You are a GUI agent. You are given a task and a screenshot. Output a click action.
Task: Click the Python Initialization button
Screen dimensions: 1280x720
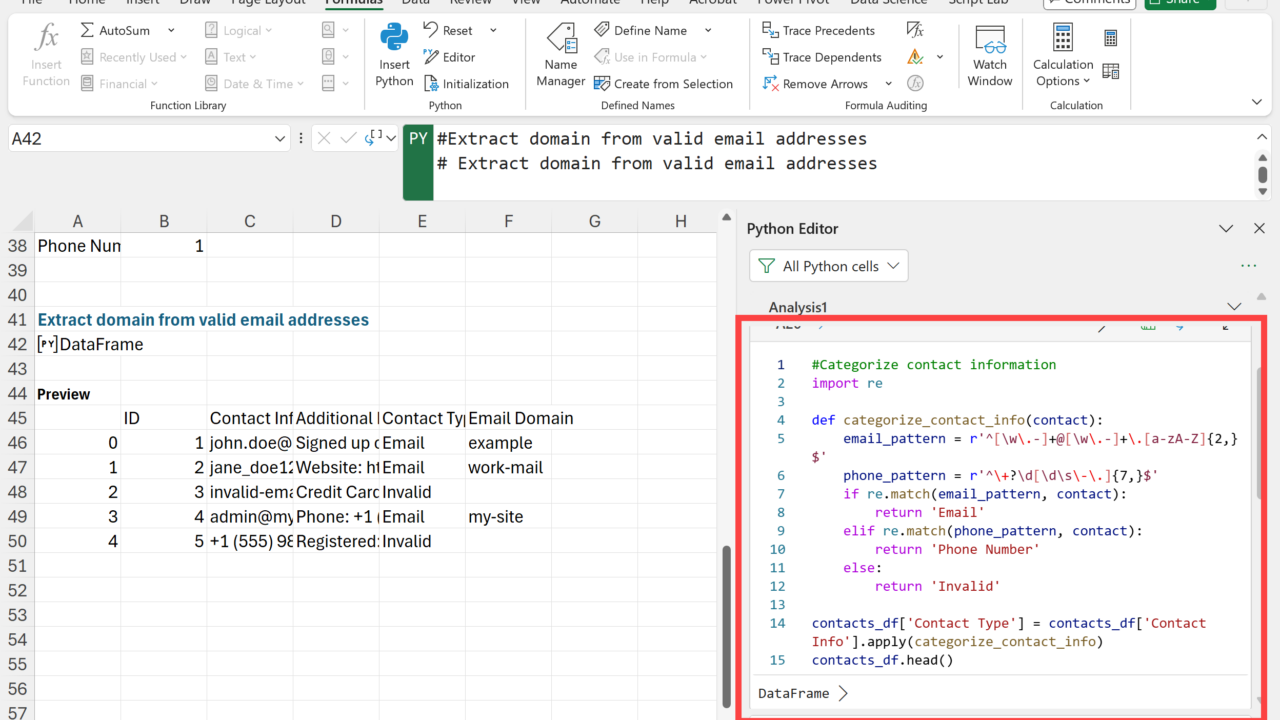(466, 84)
